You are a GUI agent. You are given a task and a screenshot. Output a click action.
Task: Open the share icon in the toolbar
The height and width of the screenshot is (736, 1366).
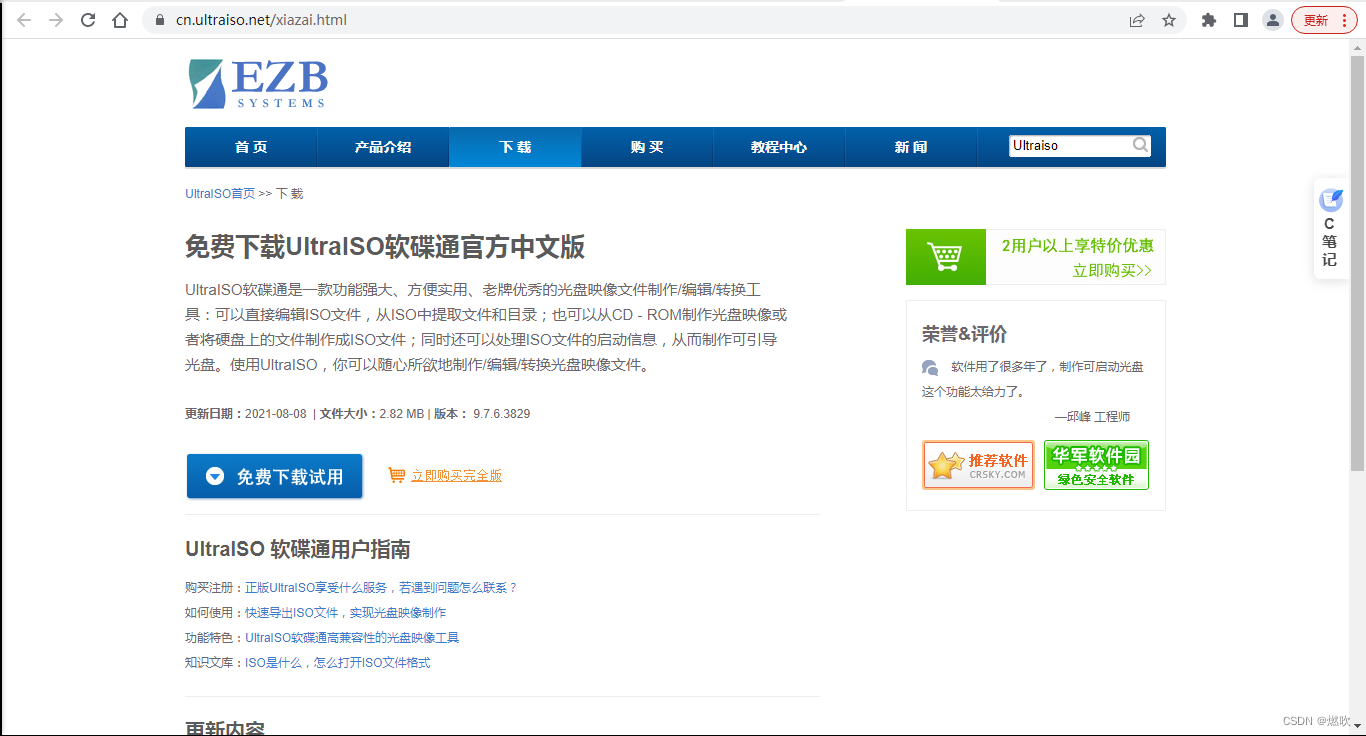[1137, 19]
